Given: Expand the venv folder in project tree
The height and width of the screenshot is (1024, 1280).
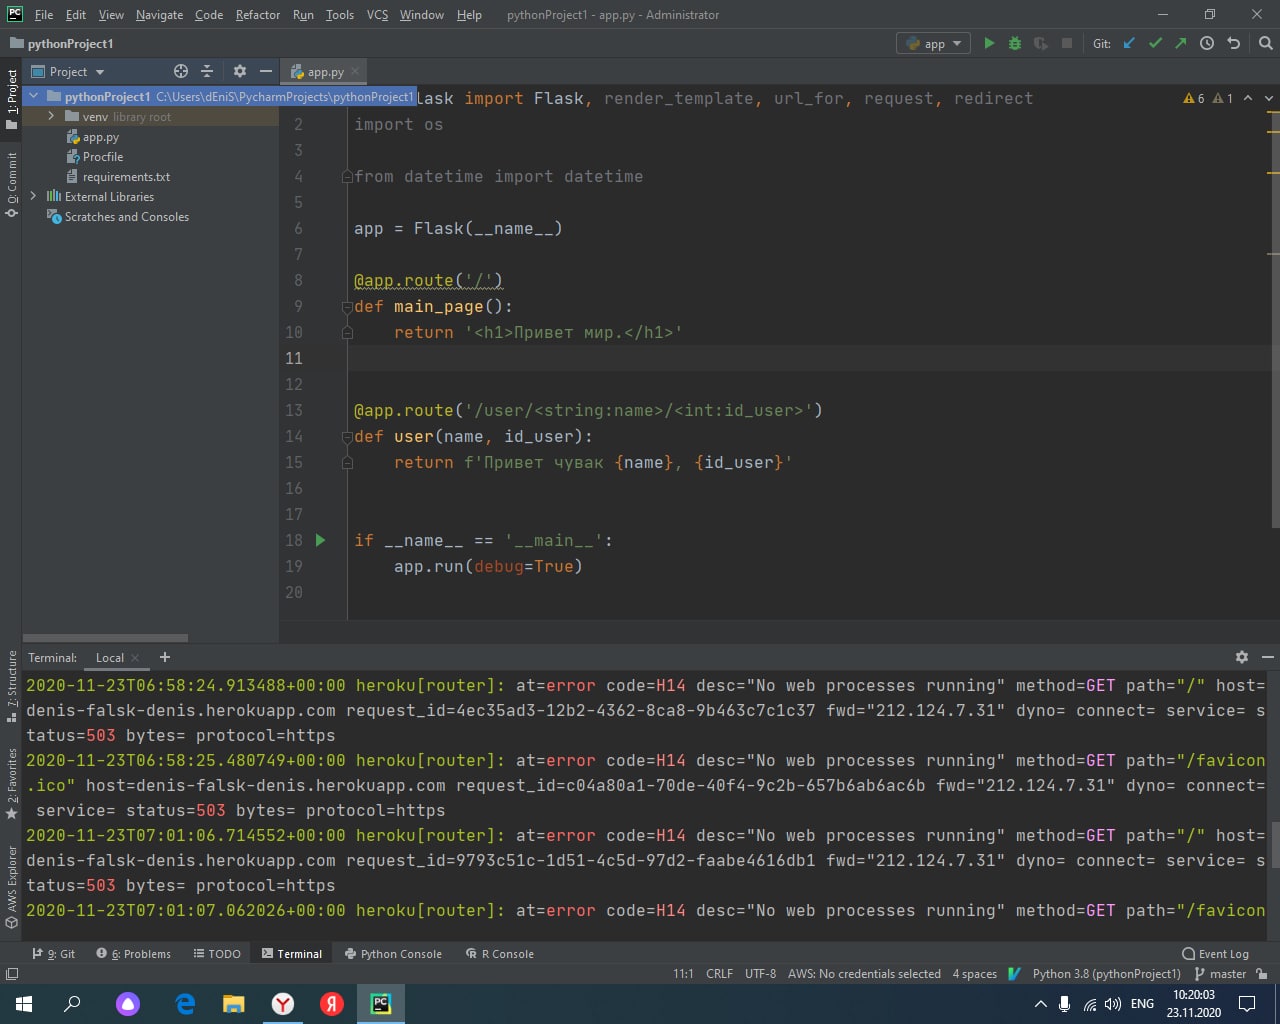Looking at the screenshot, I should pos(51,117).
